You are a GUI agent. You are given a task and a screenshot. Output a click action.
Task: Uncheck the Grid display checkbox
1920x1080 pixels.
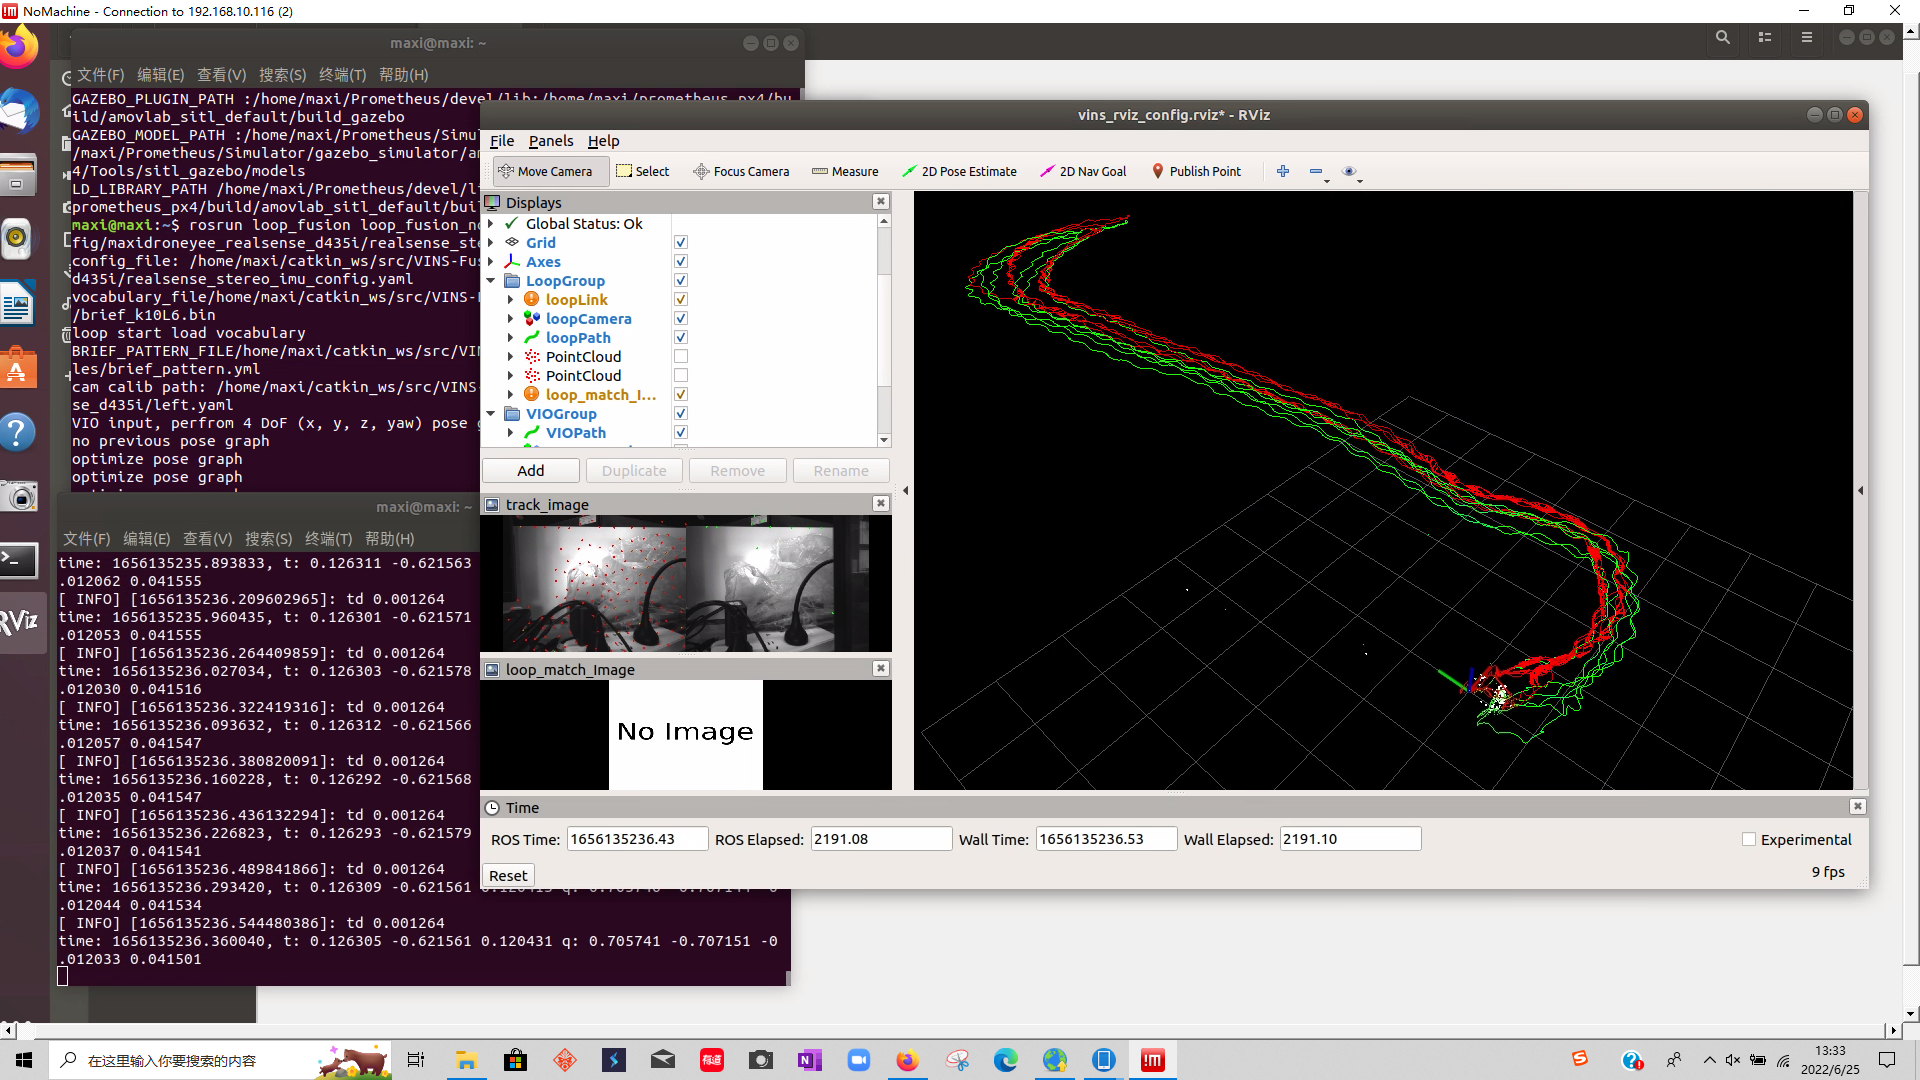pos(681,243)
